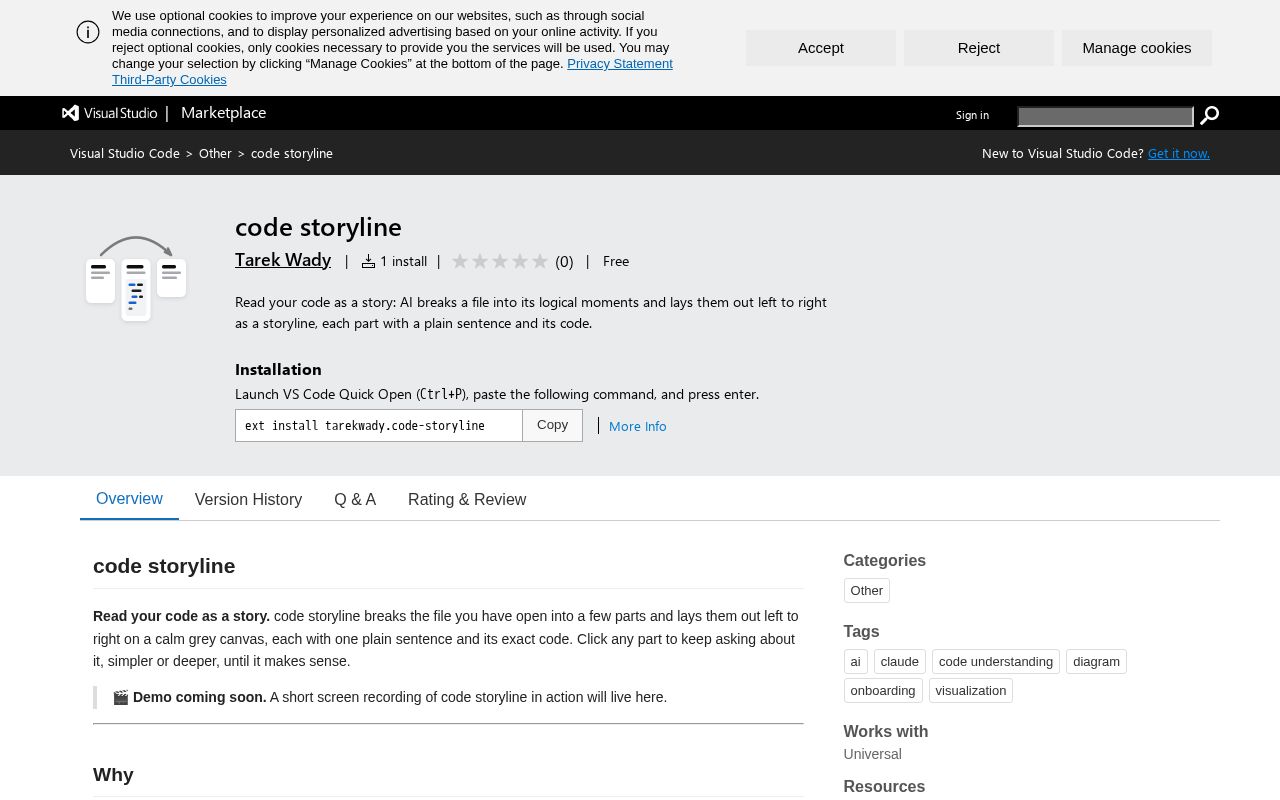Screen dimensions: 1280x800
Task: Switch to the Version History tab
Action: point(248,499)
